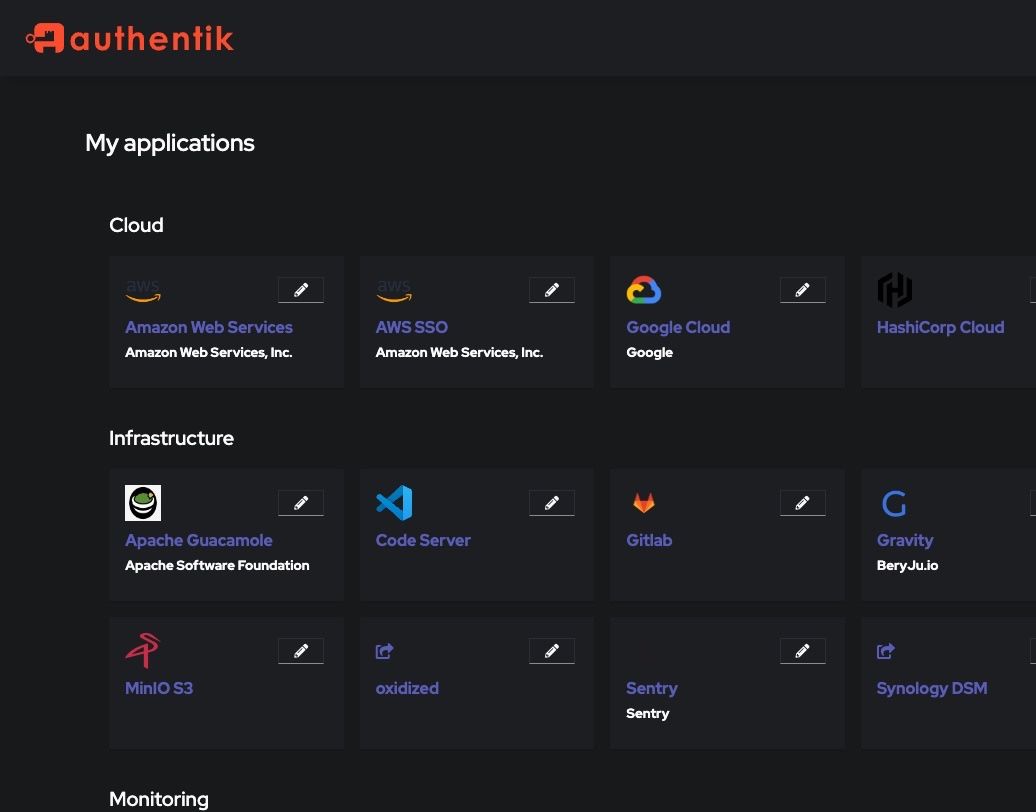Edit the Amazon Web Services application
This screenshot has width=1036, height=812.
click(301, 290)
